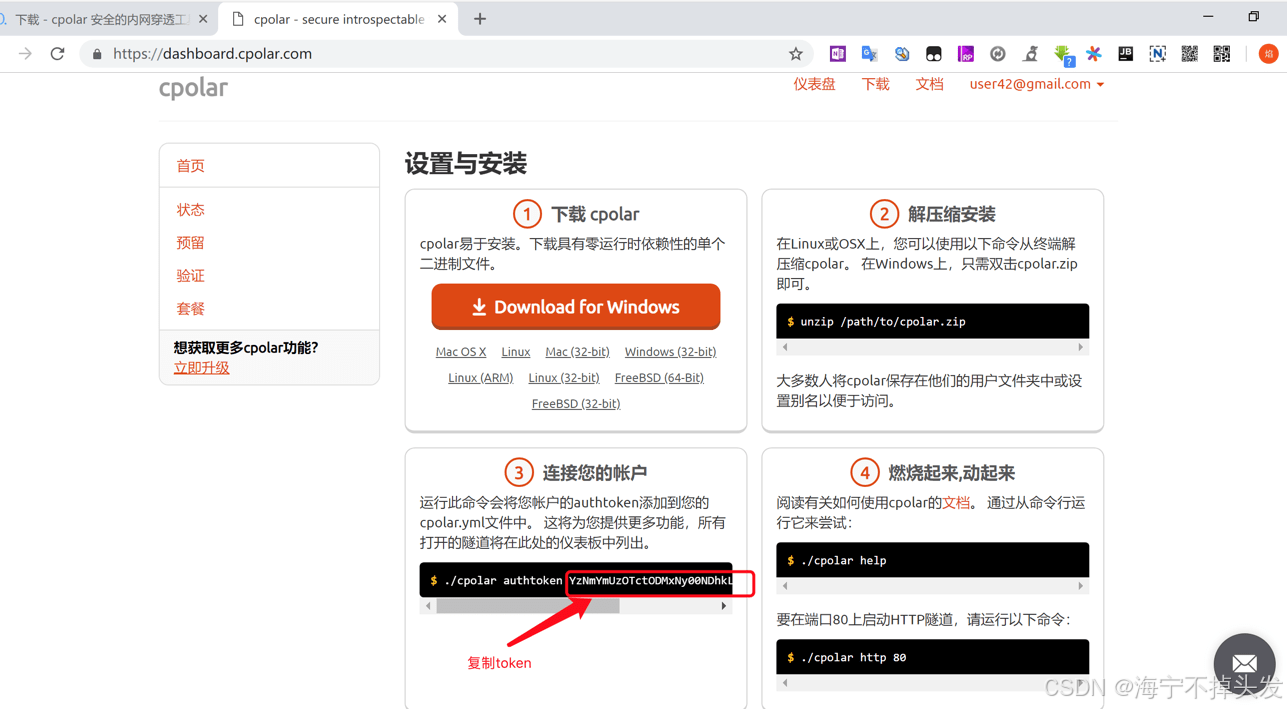Click the gray circular refresh extension icon
Viewport: 1287px width, 709px height.
998,54
